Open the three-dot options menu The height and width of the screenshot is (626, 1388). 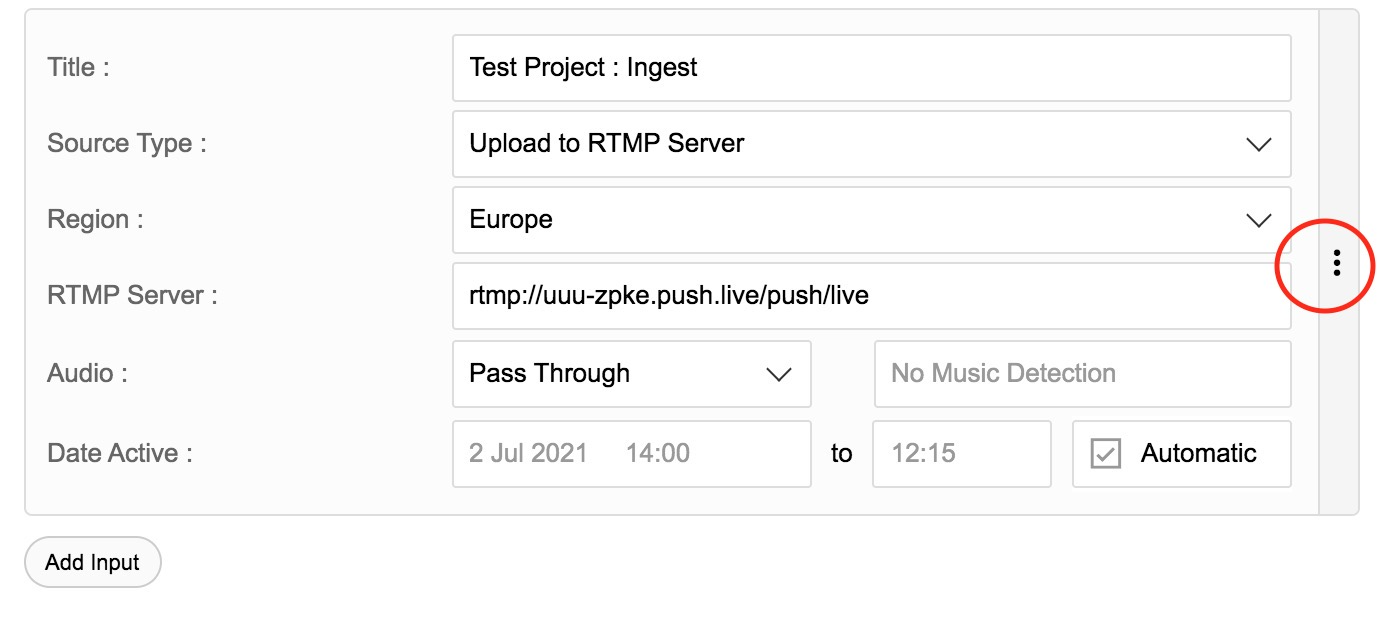[x=1337, y=263]
